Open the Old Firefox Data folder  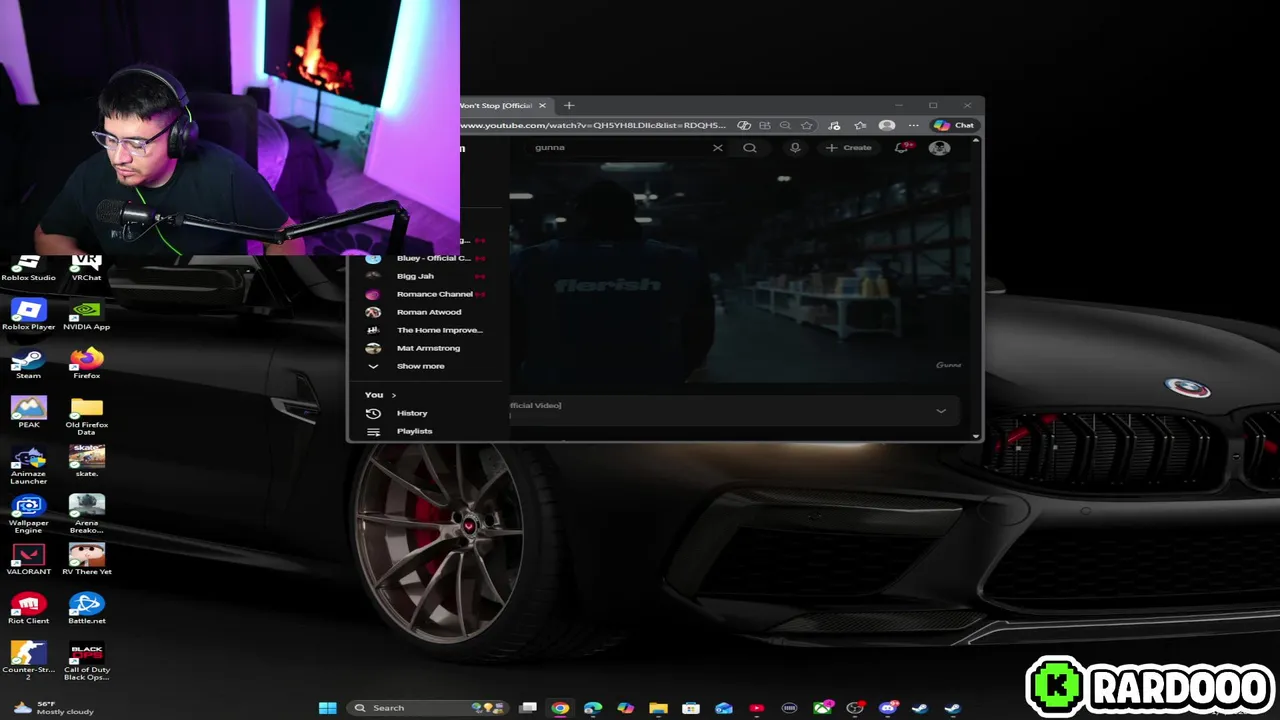point(86,416)
